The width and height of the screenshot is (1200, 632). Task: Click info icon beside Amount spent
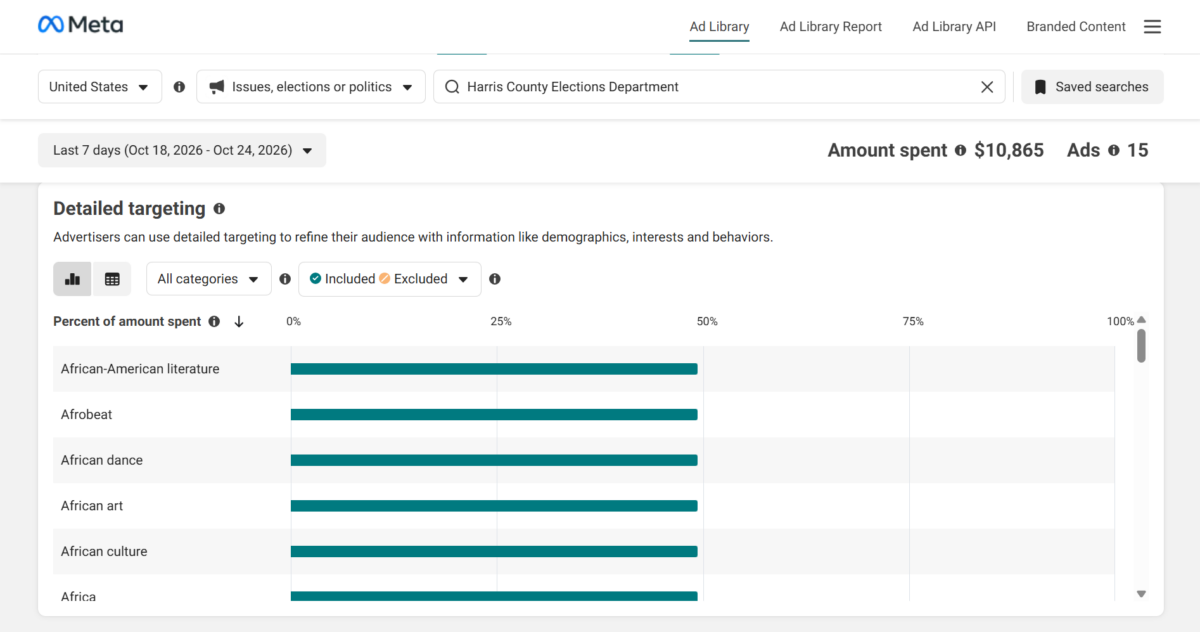[960, 150]
